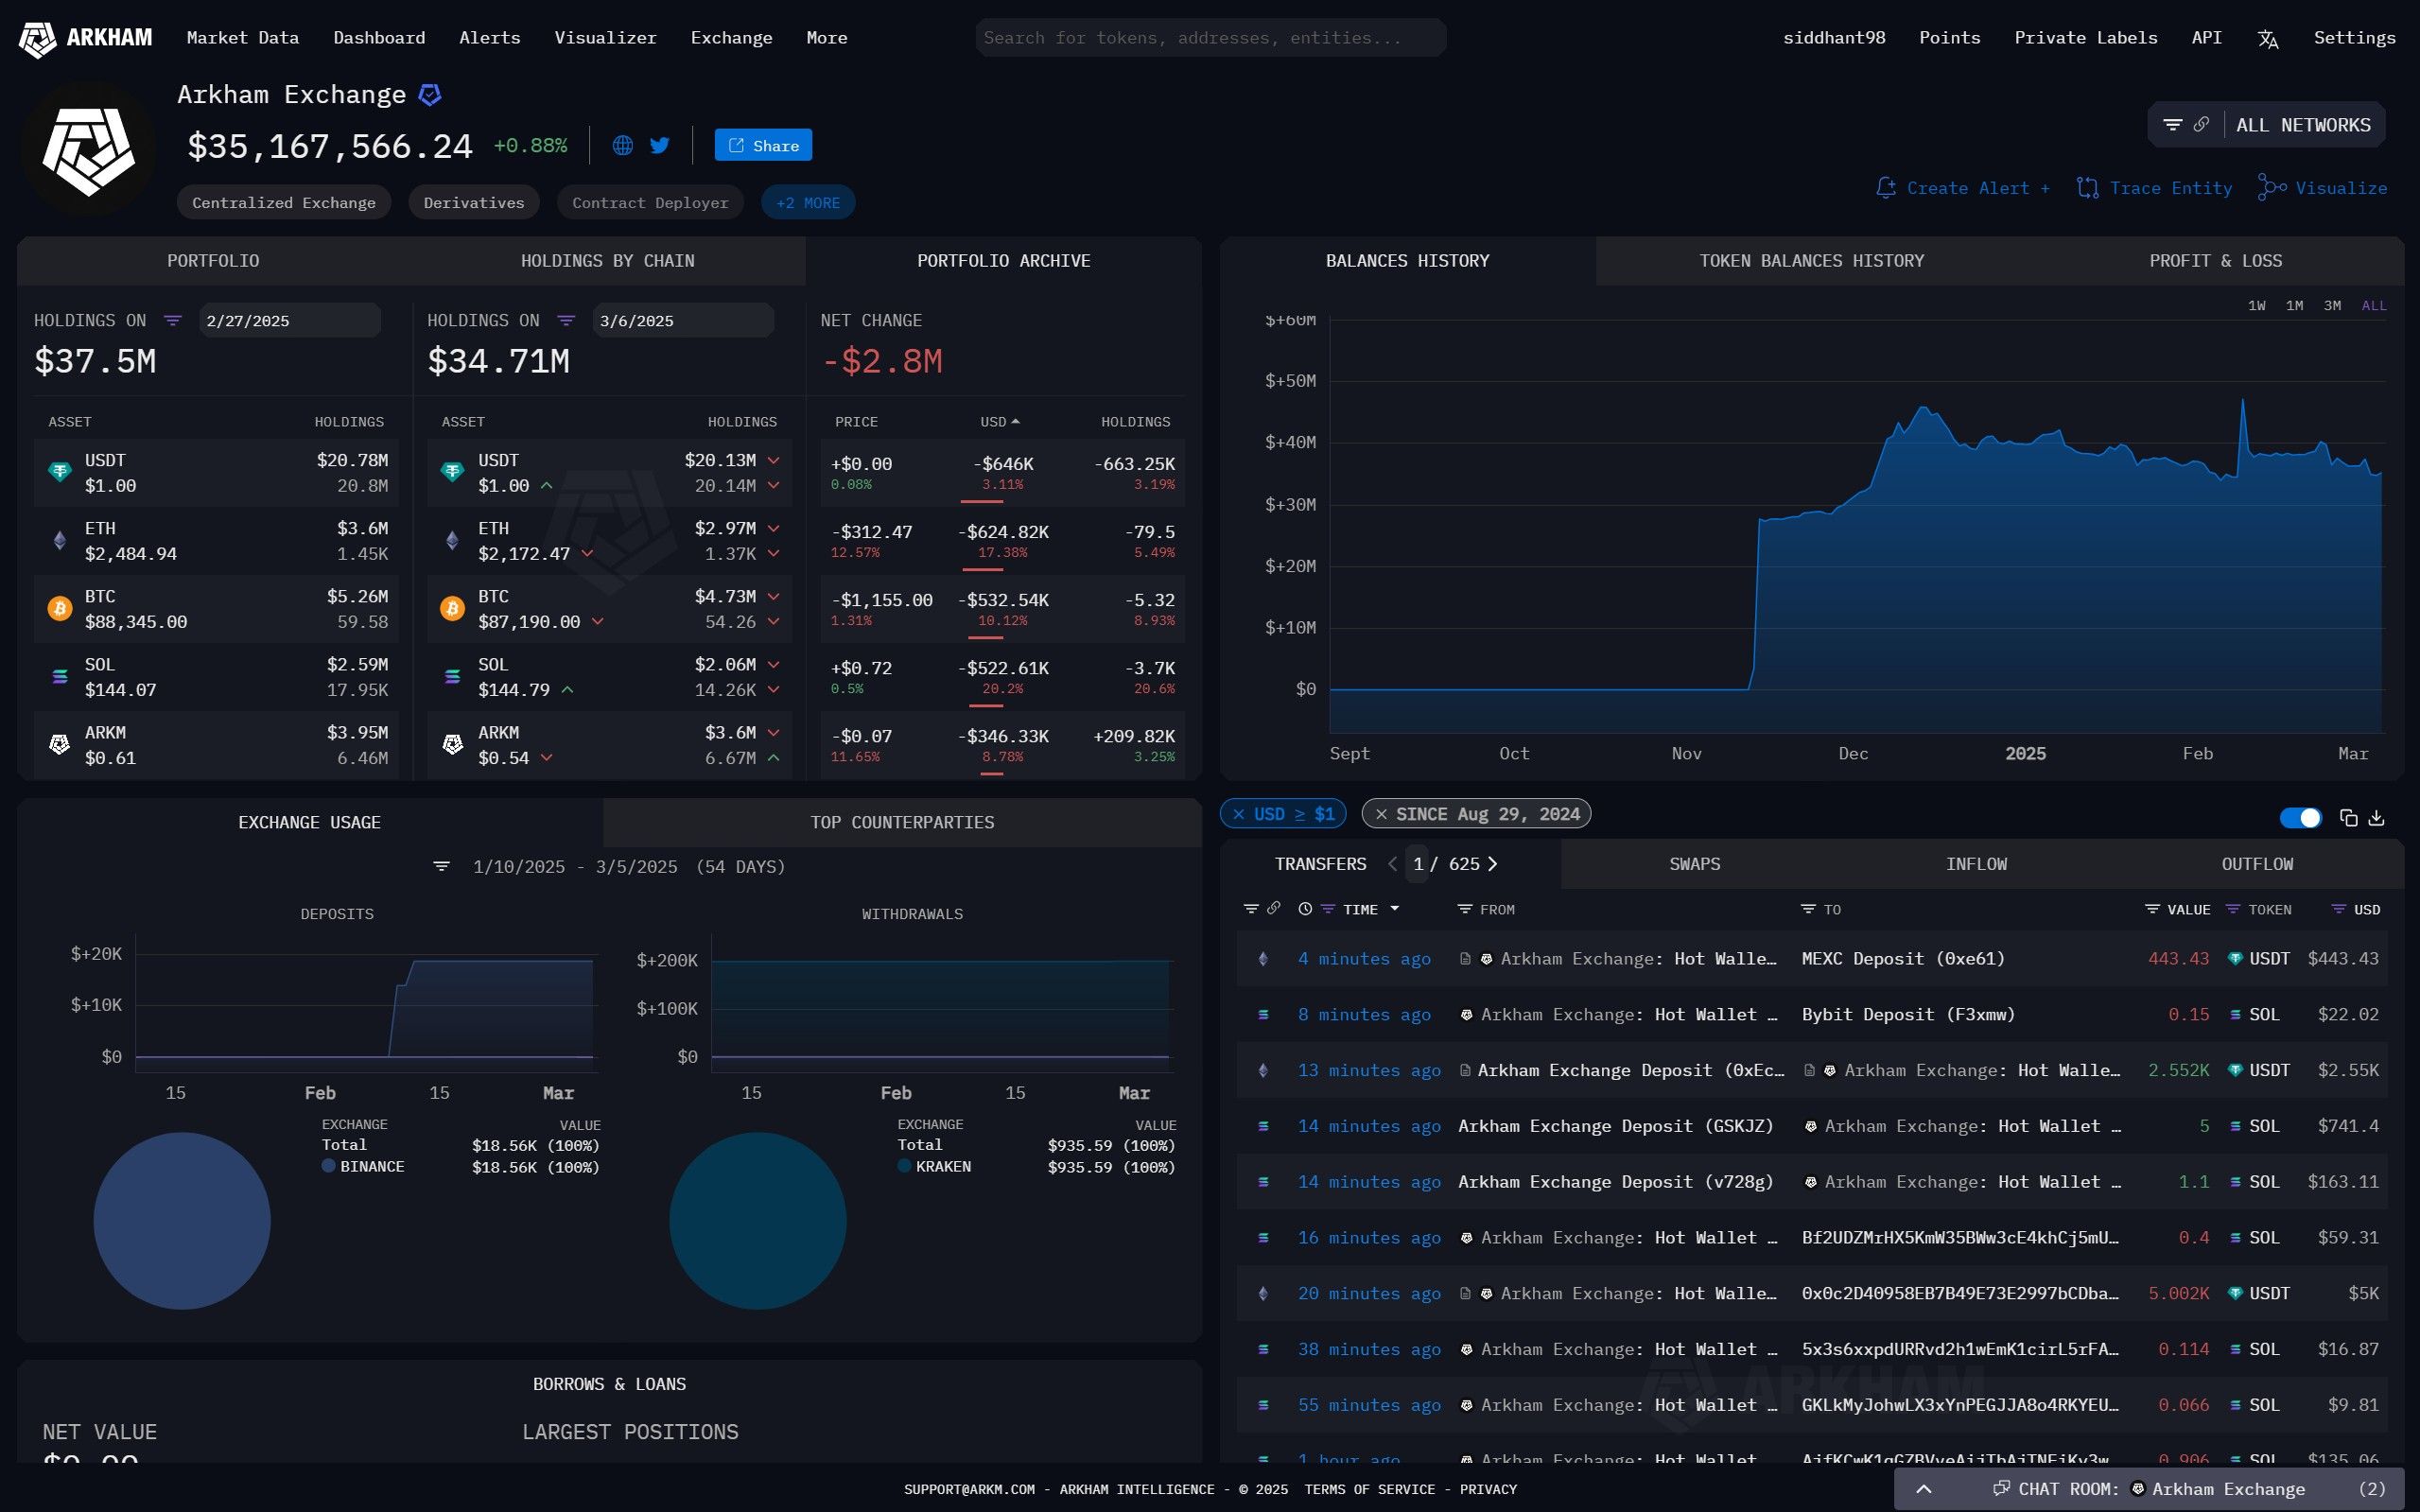
Task: Go to next transfers page arrow
Action: 1493,864
